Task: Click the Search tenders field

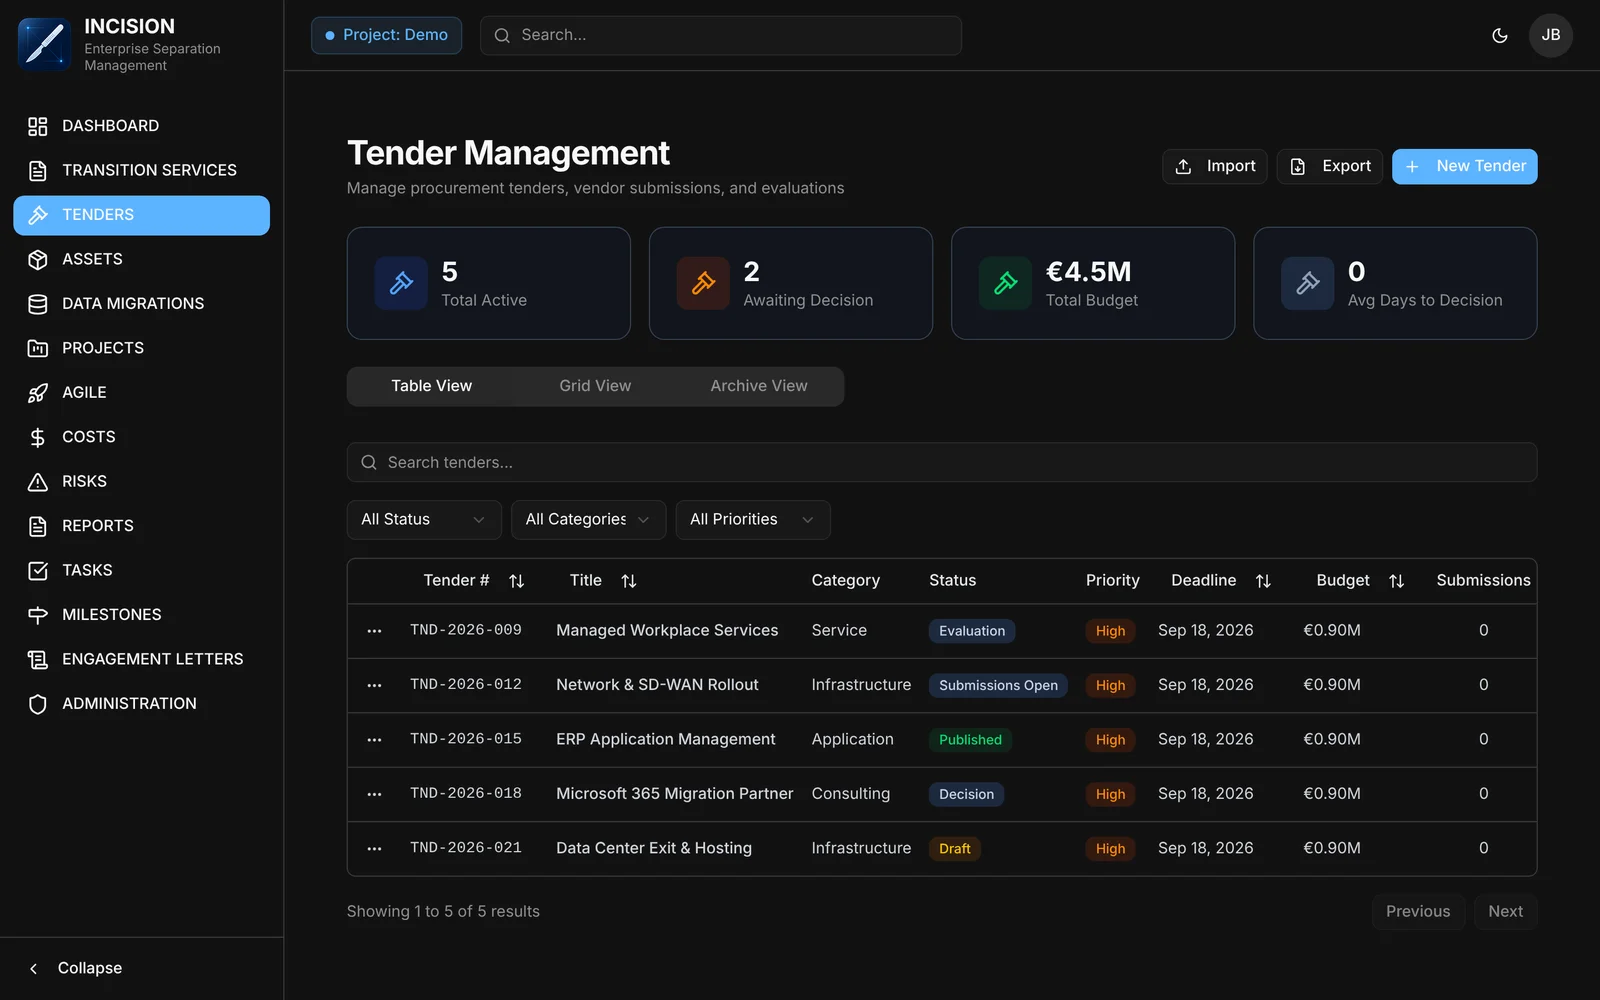Action: point(941,462)
